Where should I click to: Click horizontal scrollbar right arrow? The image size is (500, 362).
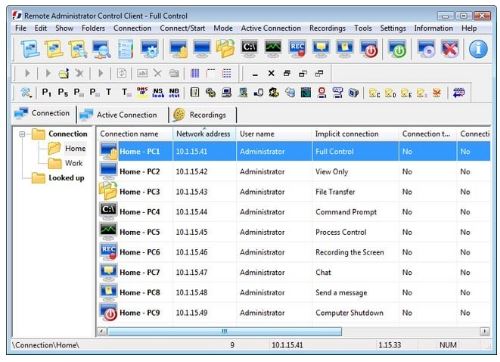(484, 331)
